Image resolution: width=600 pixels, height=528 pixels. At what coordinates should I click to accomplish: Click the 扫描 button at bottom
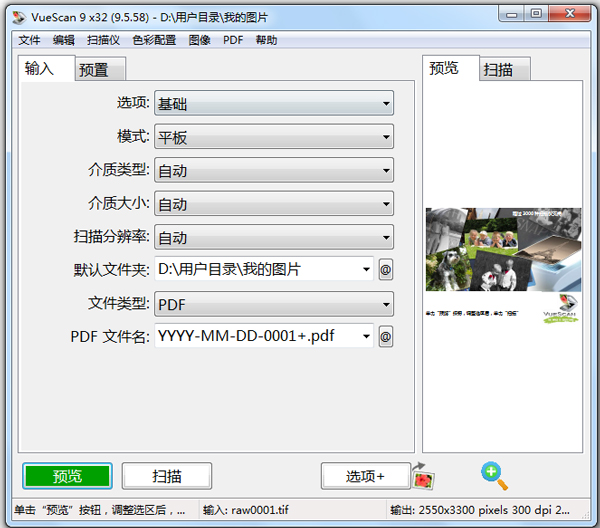[167, 476]
